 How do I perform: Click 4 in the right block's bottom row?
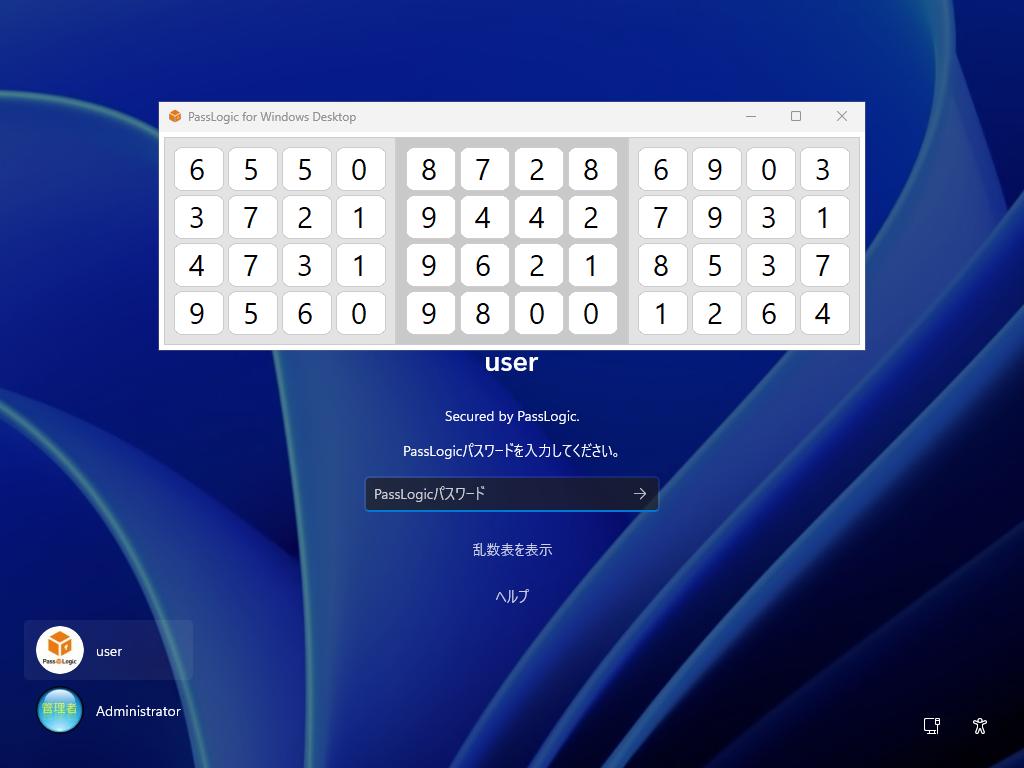[x=825, y=313]
